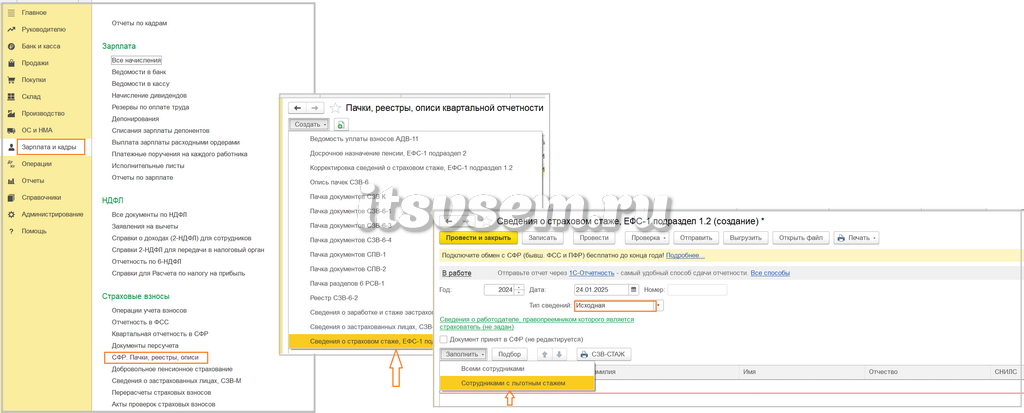The width and height of the screenshot is (1024, 413).
Task: Go back in the Пачки, реестры window
Action: [297, 108]
